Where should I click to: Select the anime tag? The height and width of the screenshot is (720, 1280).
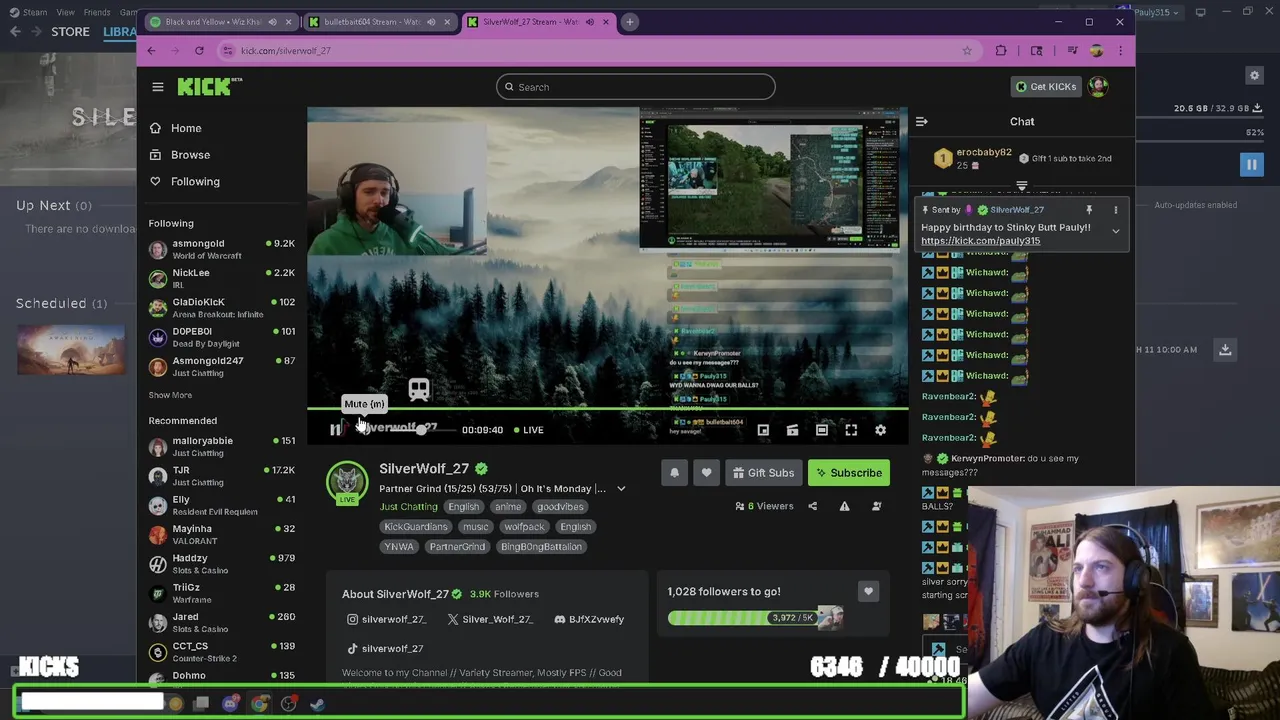coord(507,507)
